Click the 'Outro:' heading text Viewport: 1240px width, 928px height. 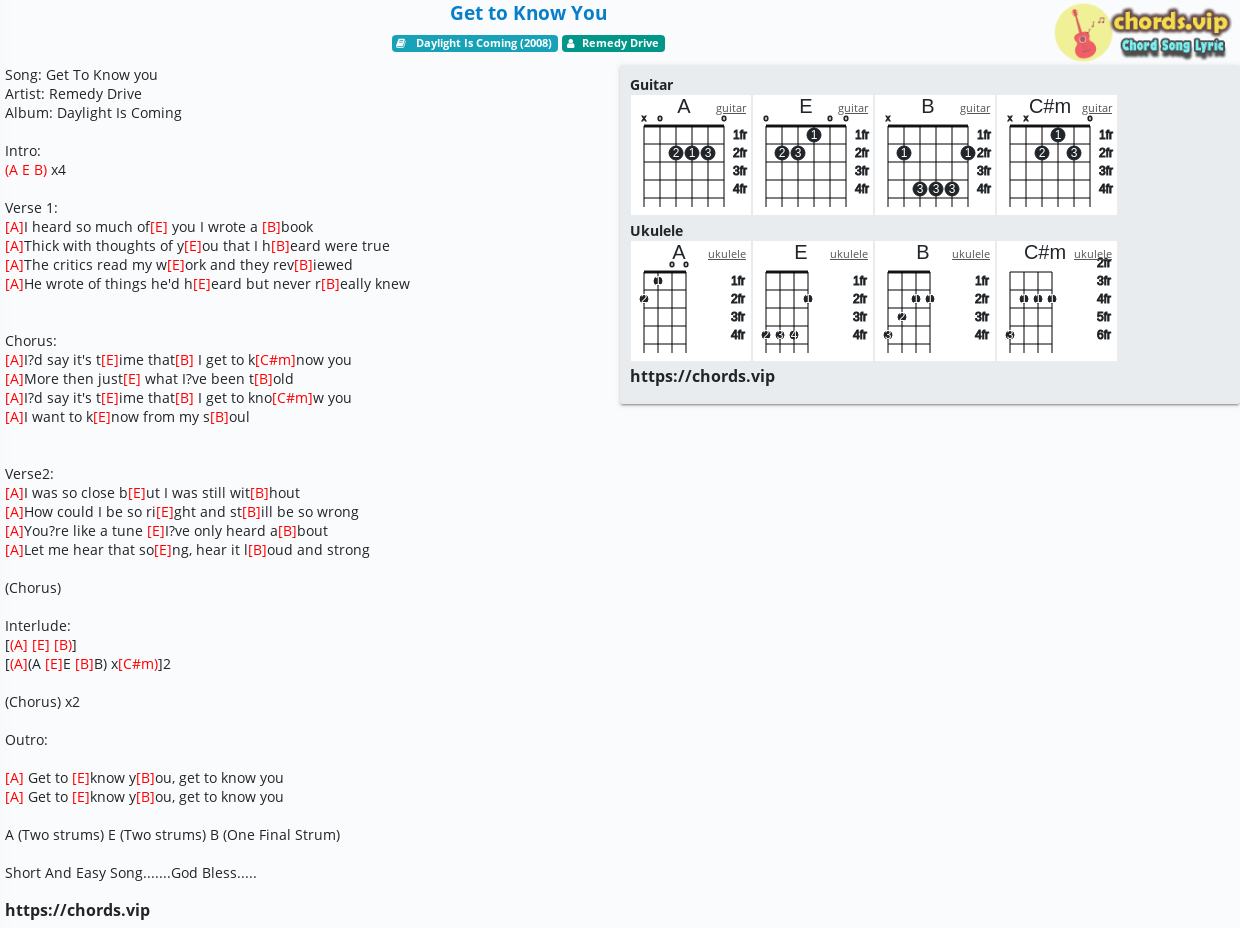click(26, 740)
